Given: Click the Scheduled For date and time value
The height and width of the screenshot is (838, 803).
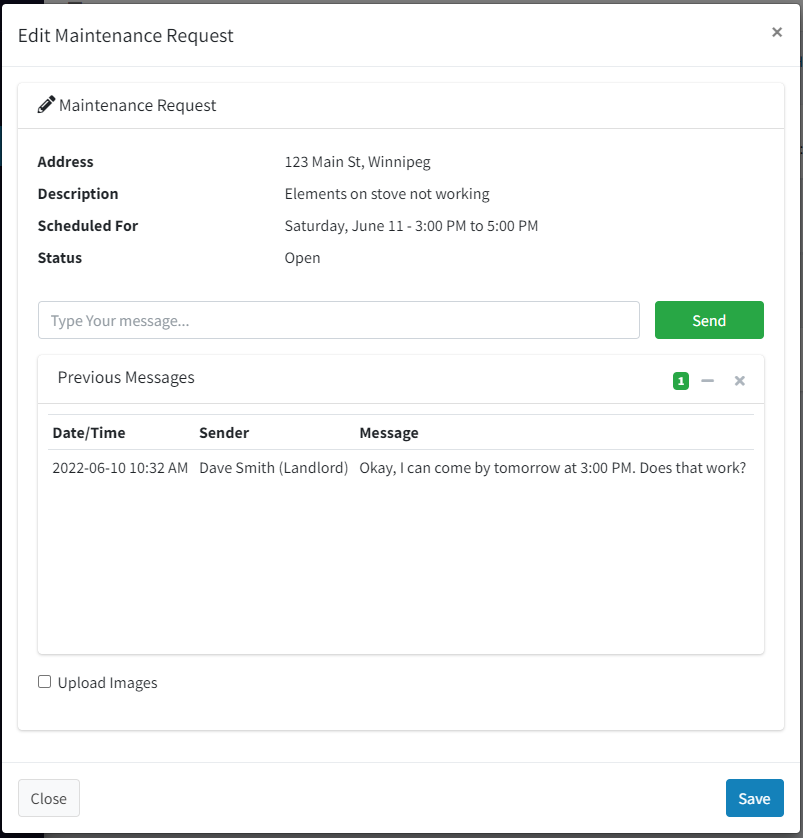Looking at the screenshot, I should (x=411, y=226).
